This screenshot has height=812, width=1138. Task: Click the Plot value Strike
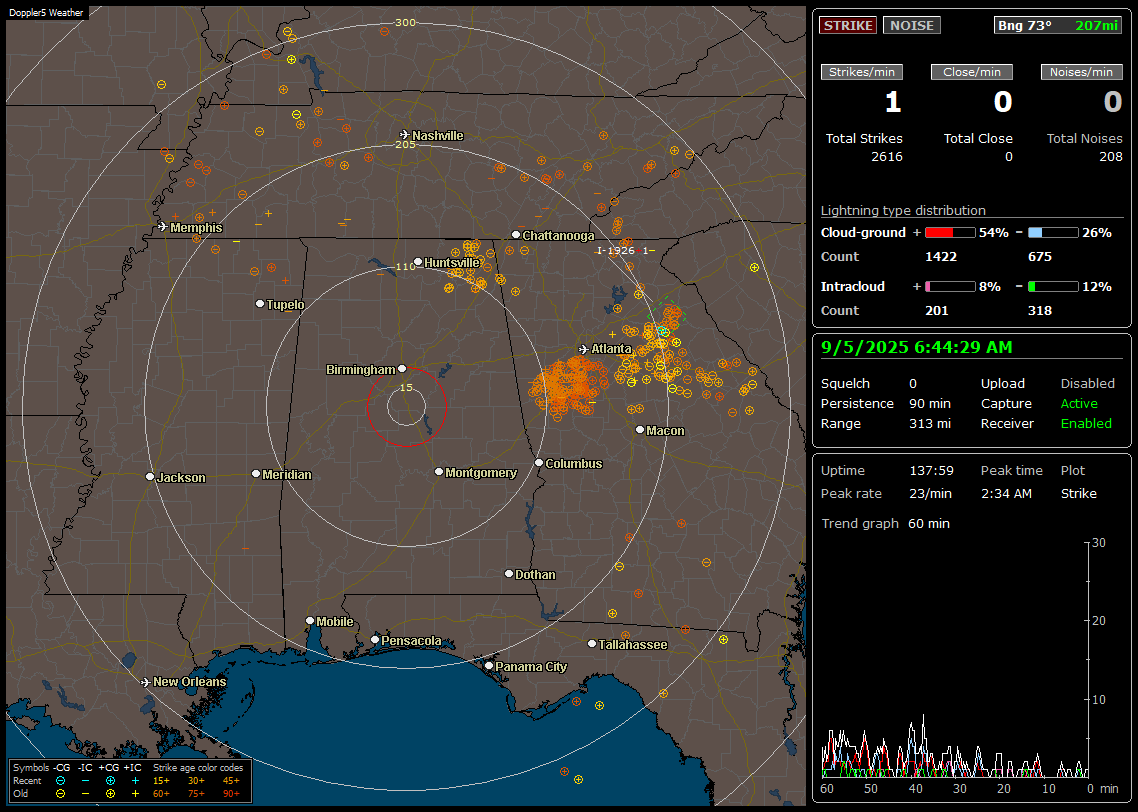[x=1078, y=493]
